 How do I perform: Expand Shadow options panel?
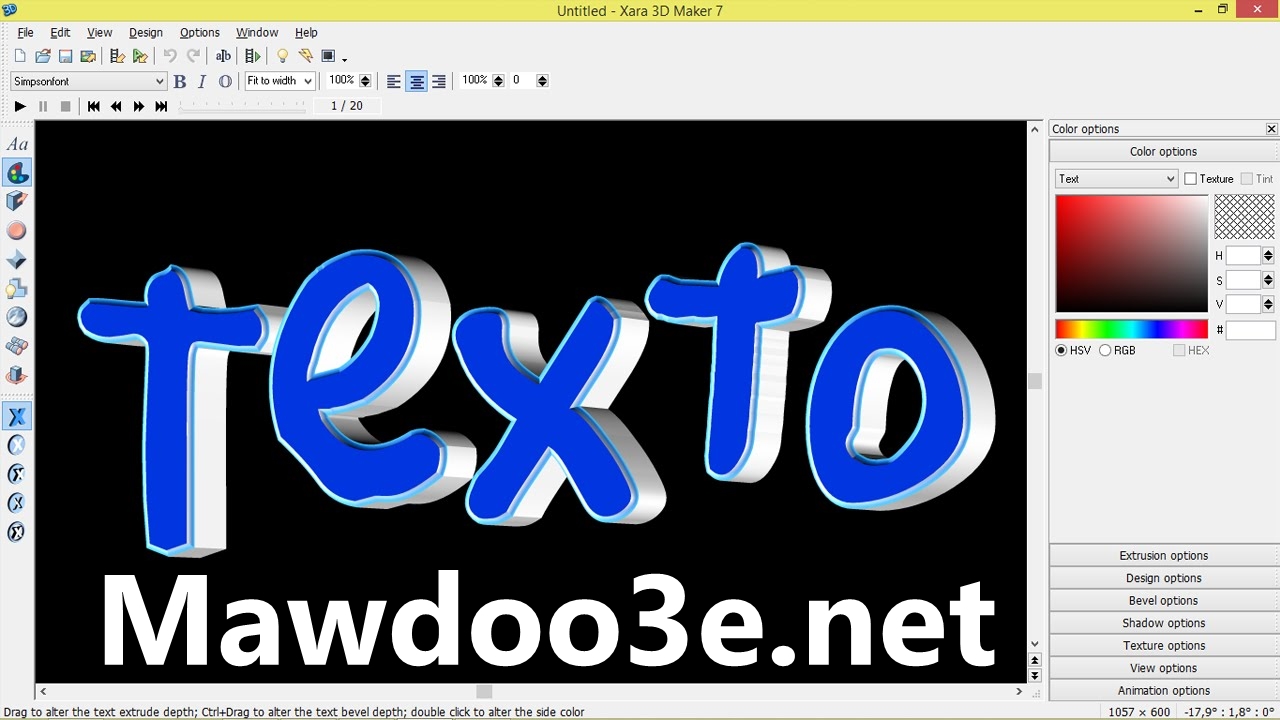pos(1164,623)
